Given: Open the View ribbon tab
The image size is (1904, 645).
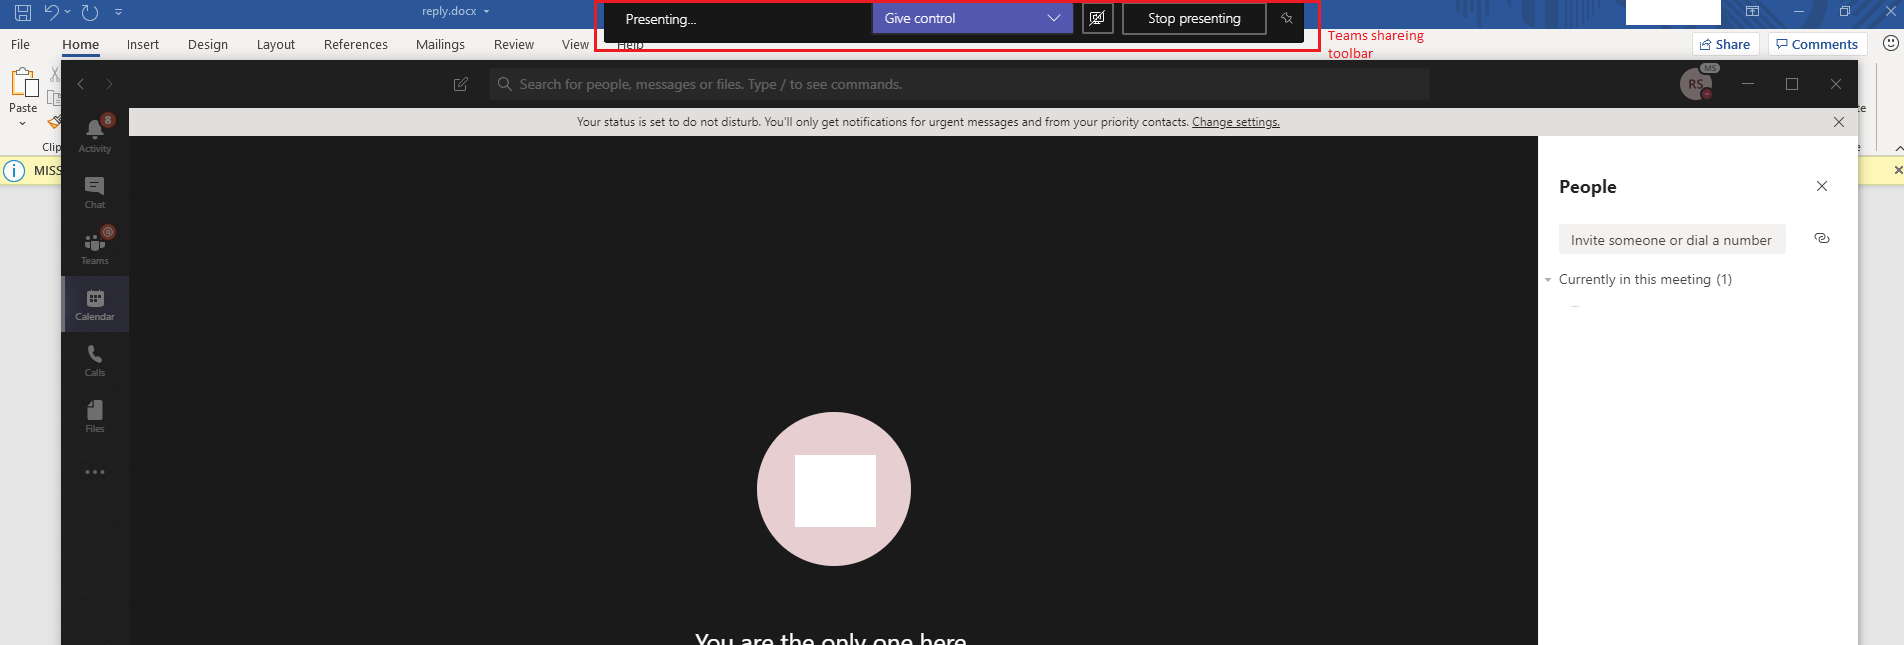Looking at the screenshot, I should point(575,45).
